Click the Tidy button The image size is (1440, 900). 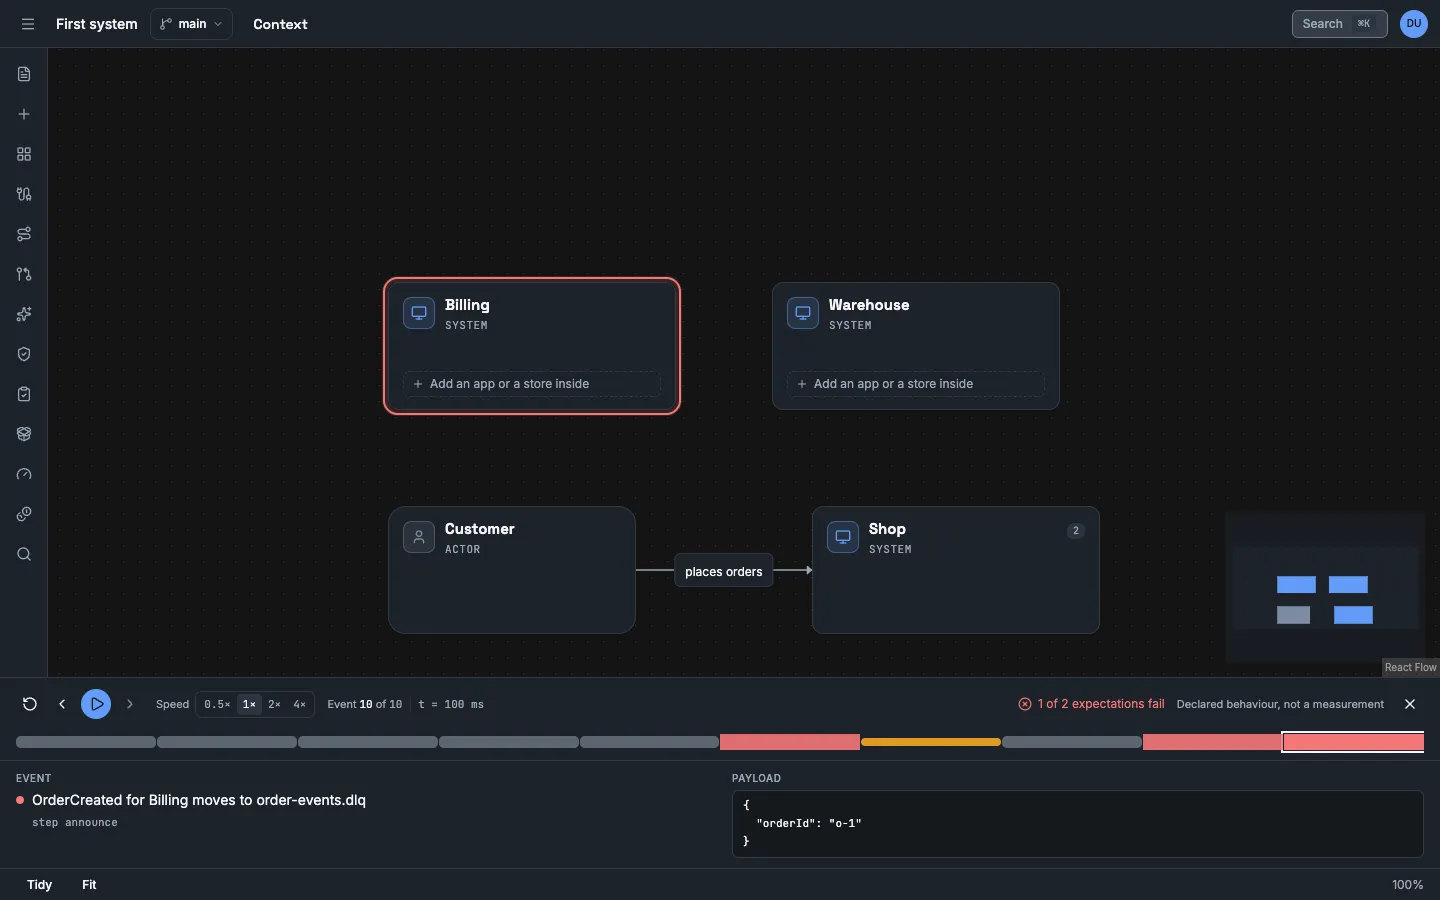coord(40,885)
